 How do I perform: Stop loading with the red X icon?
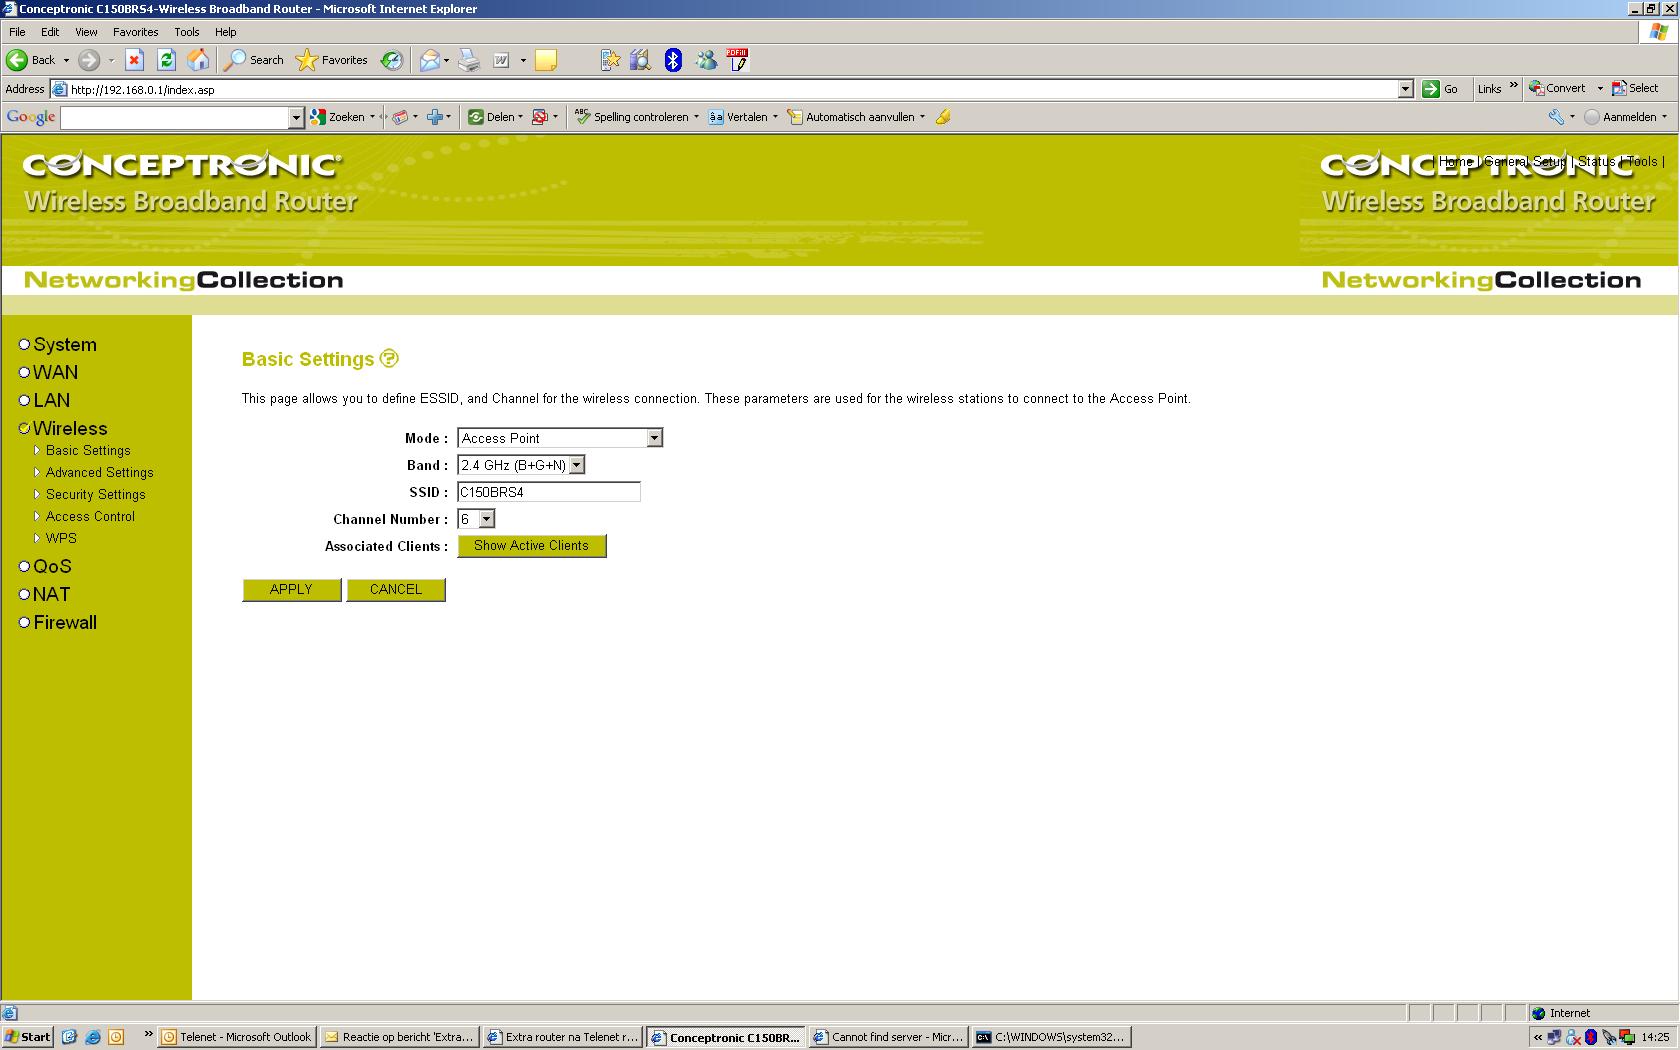click(134, 60)
